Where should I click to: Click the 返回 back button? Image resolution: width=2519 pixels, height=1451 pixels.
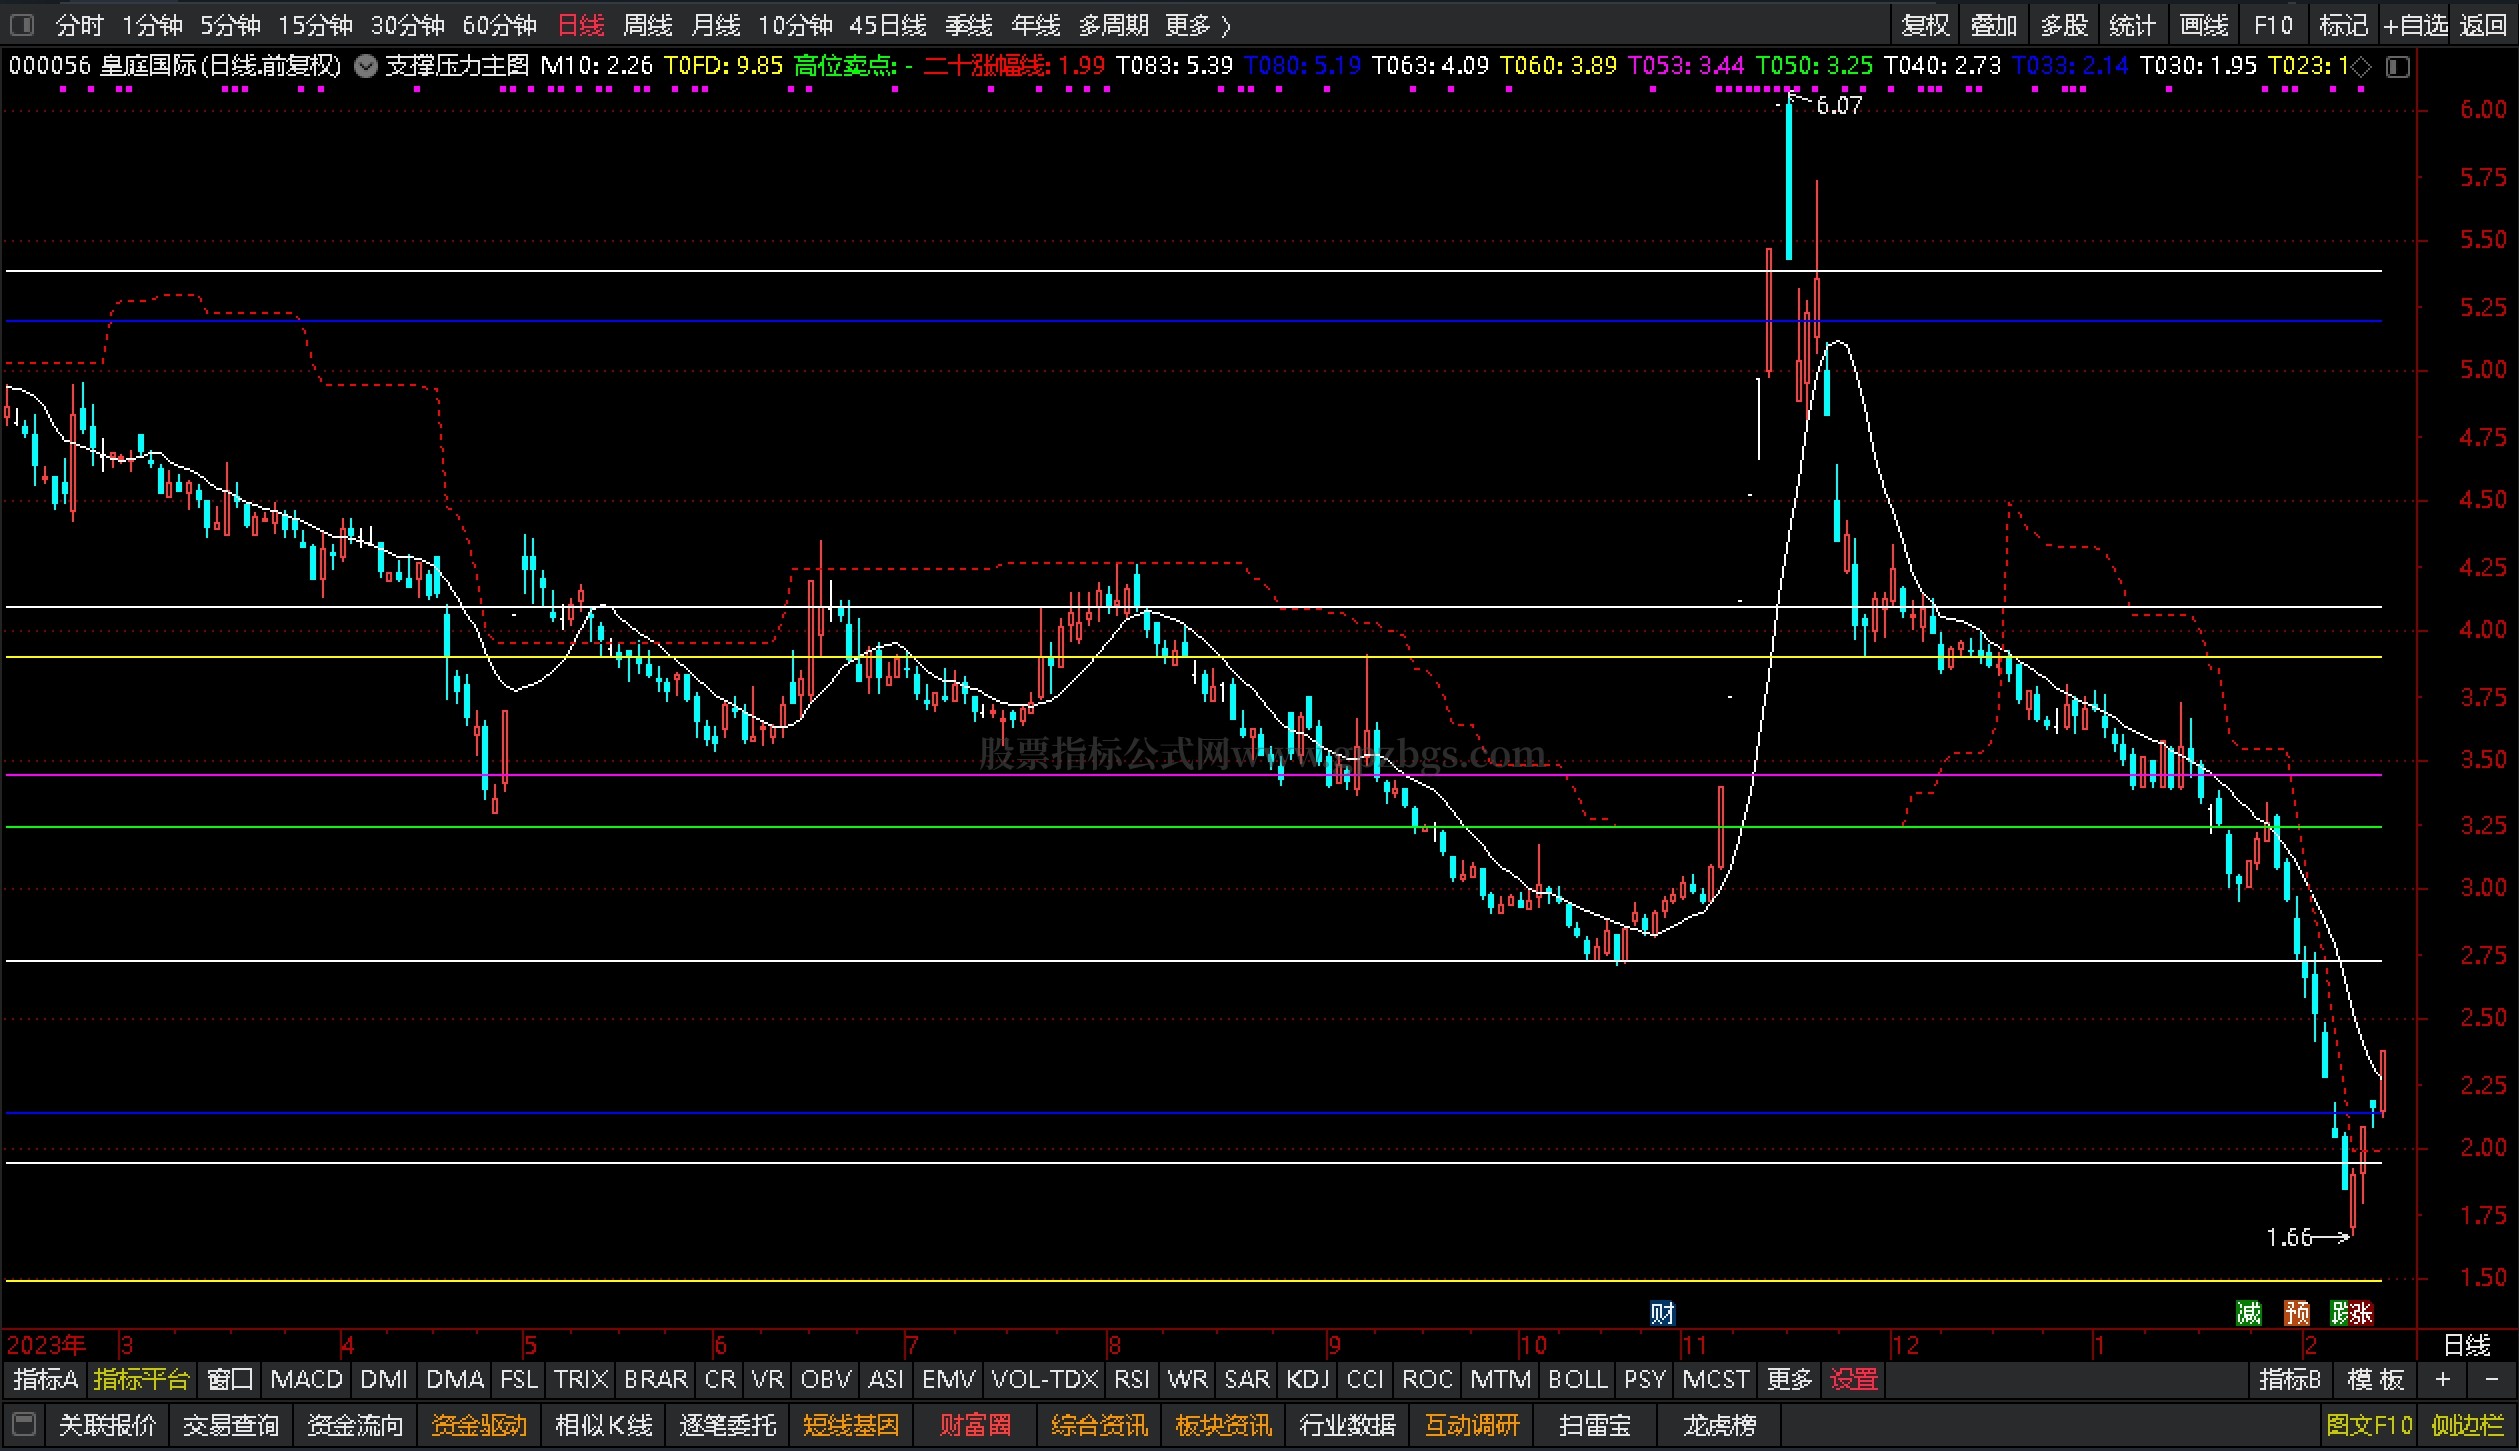click(2483, 25)
